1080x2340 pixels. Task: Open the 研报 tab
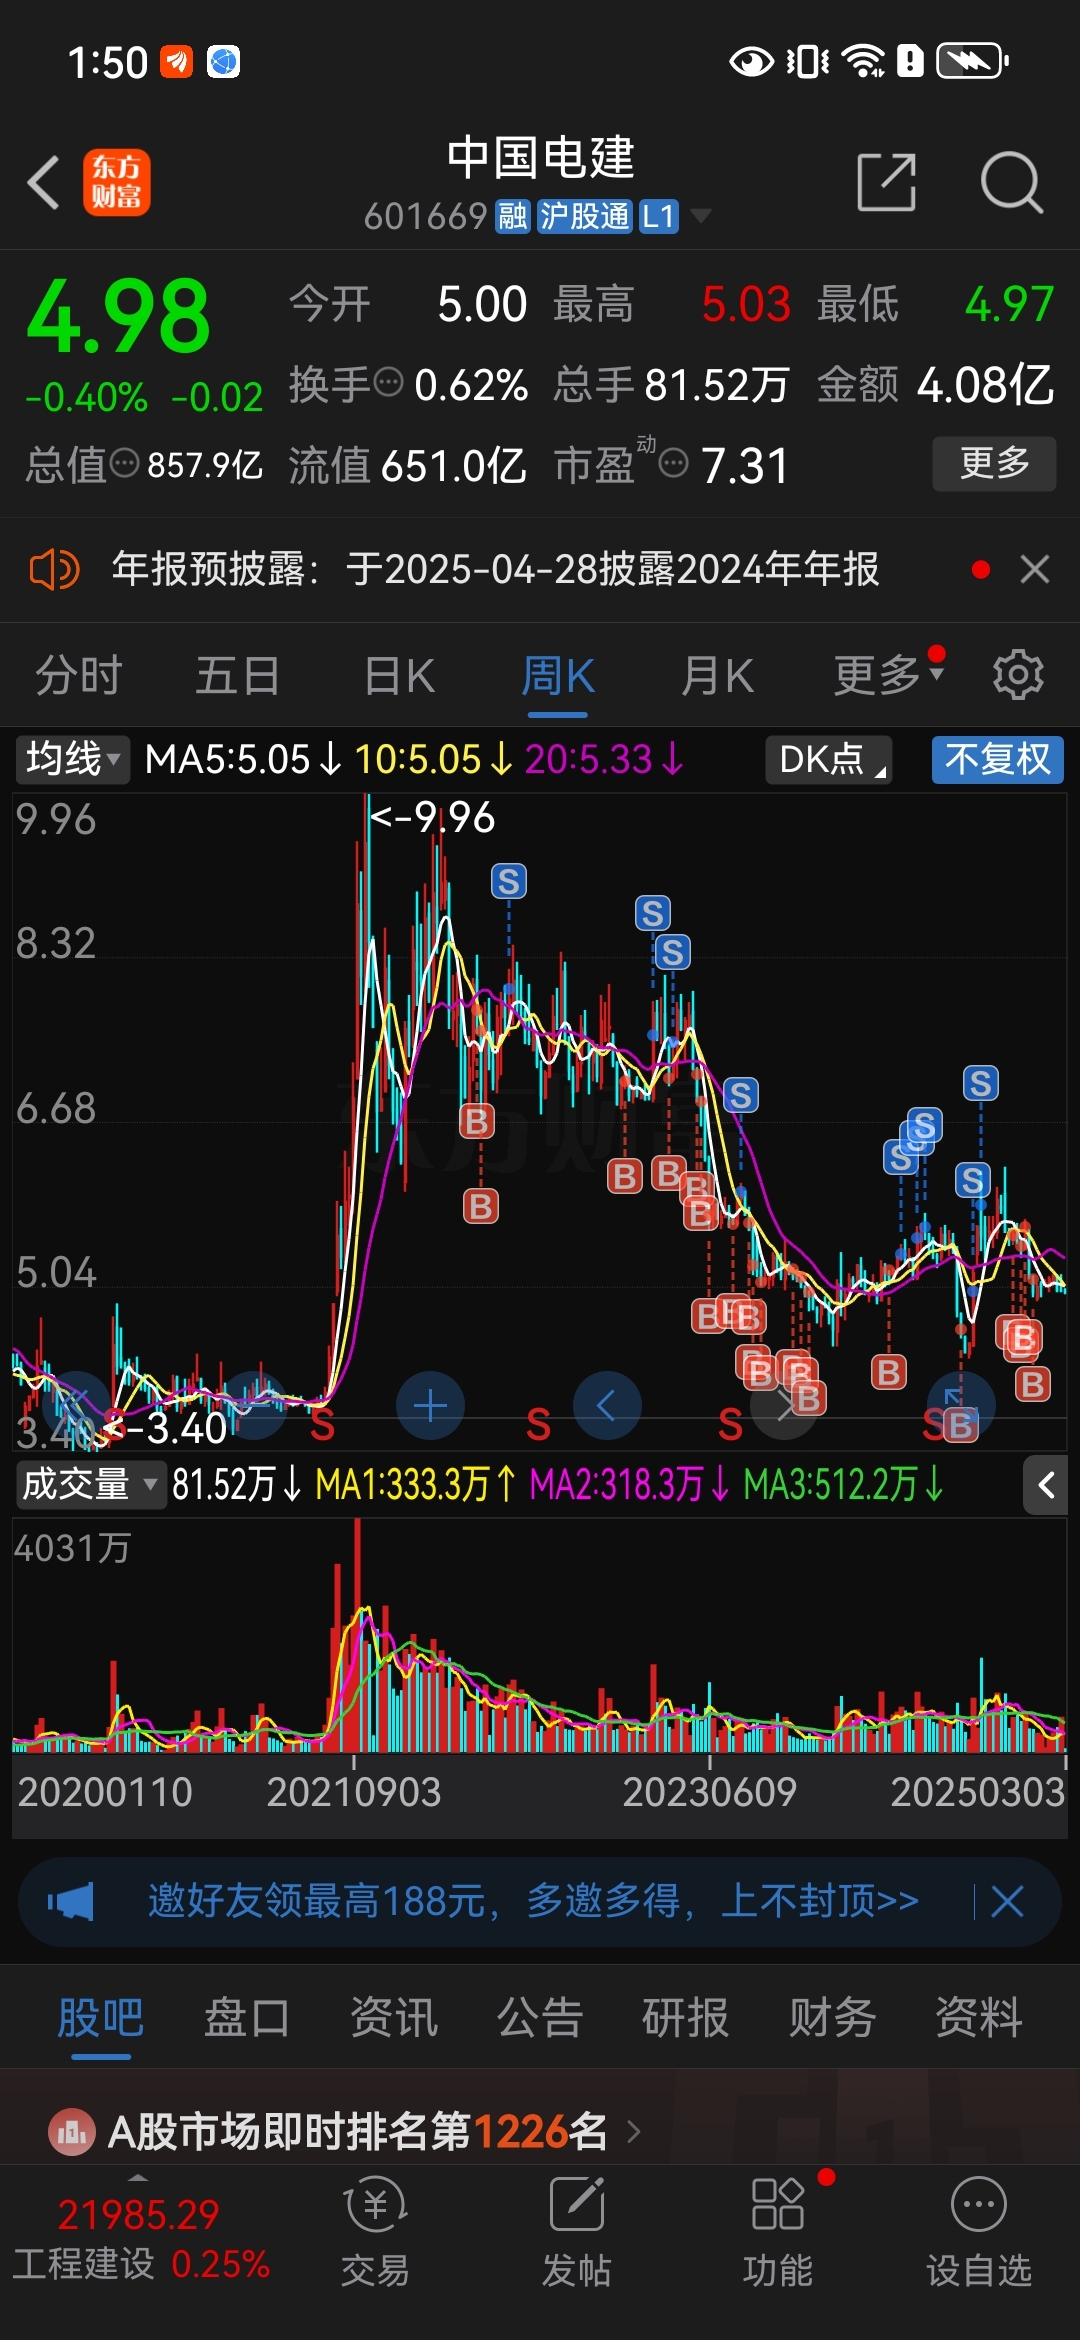686,2017
